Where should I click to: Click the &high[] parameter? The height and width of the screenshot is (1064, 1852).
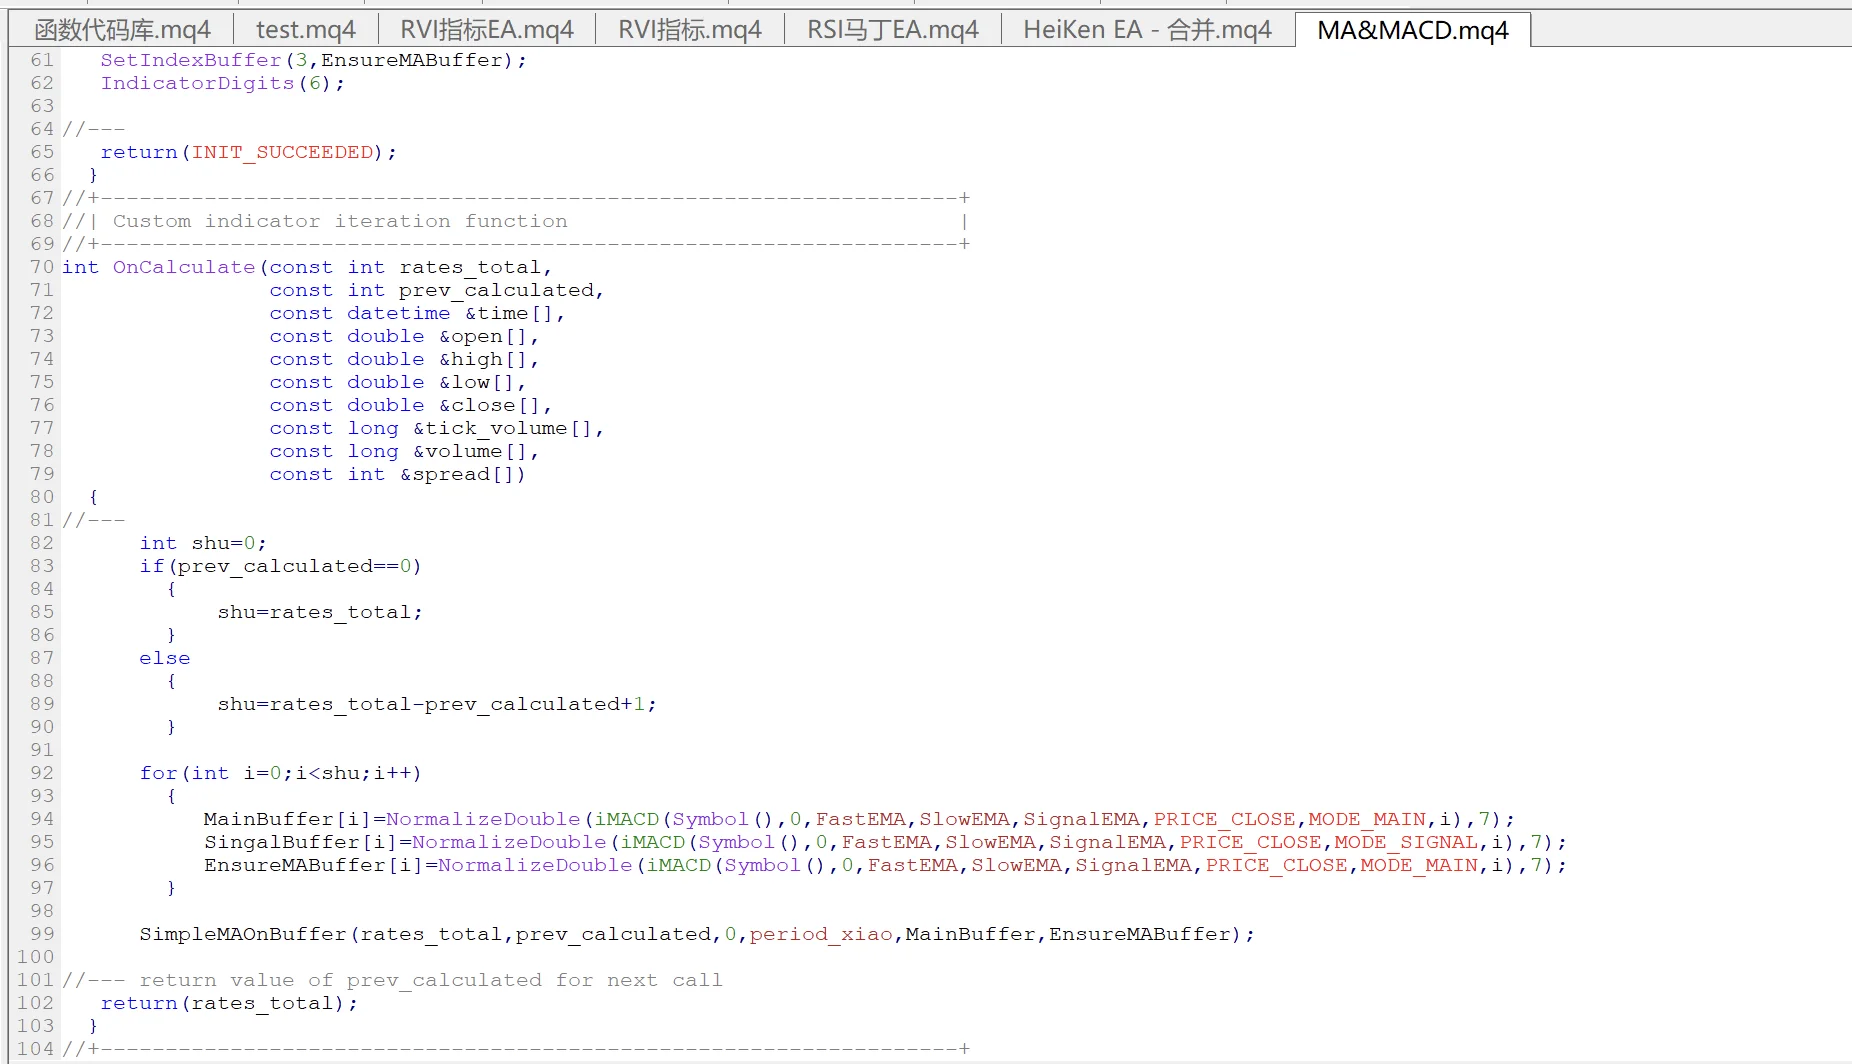click(x=483, y=359)
